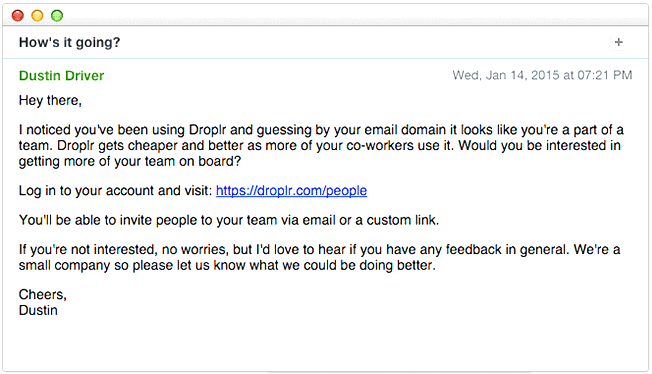Image resolution: width=652 pixels, height=374 pixels.
Task: Click sender name Dustin Driver
Action: 62,76
